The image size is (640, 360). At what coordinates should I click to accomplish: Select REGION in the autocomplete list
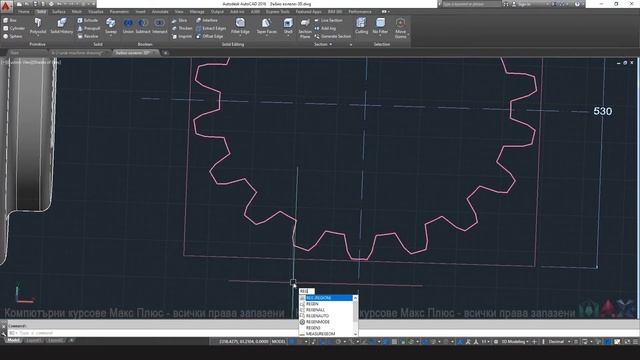[326, 298]
